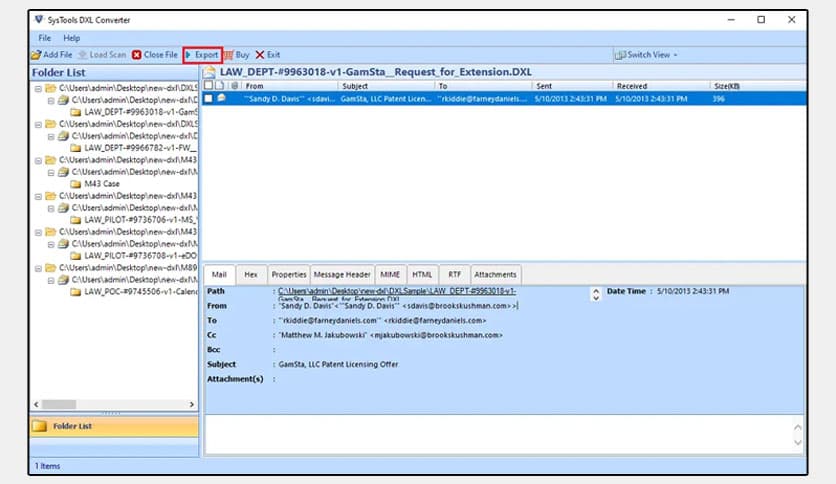Click the Add File toolbar icon
This screenshot has width=836, height=484.
tap(36, 55)
